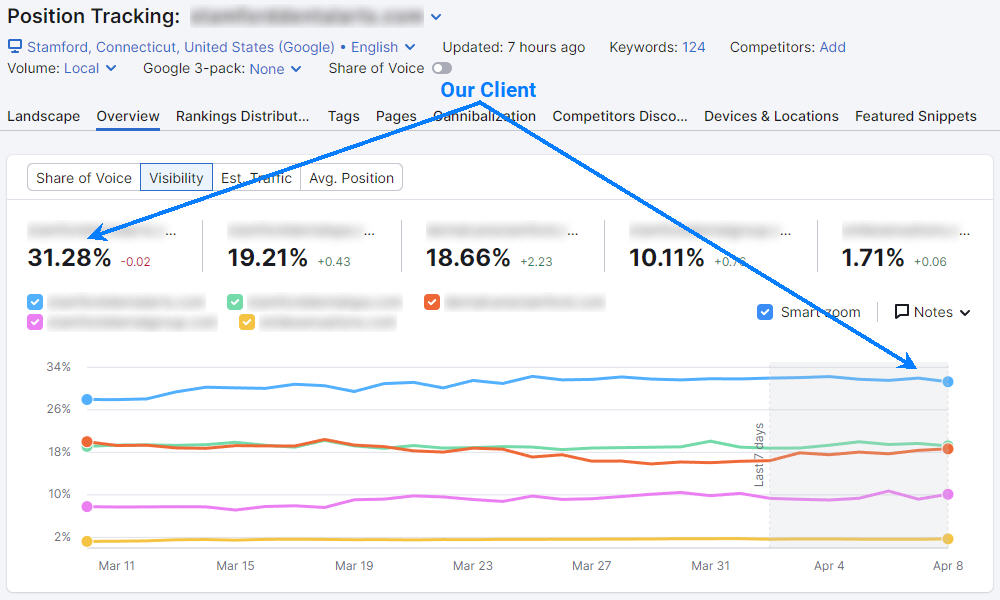Switch to the Landscape tab
This screenshot has width=1000, height=600.
click(43, 116)
